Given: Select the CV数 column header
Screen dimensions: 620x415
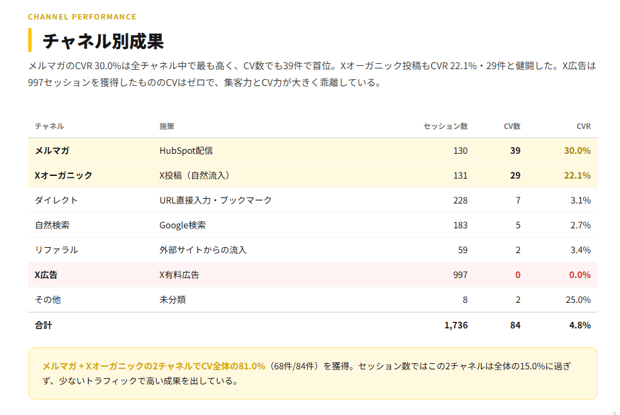Looking at the screenshot, I should point(512,126).
